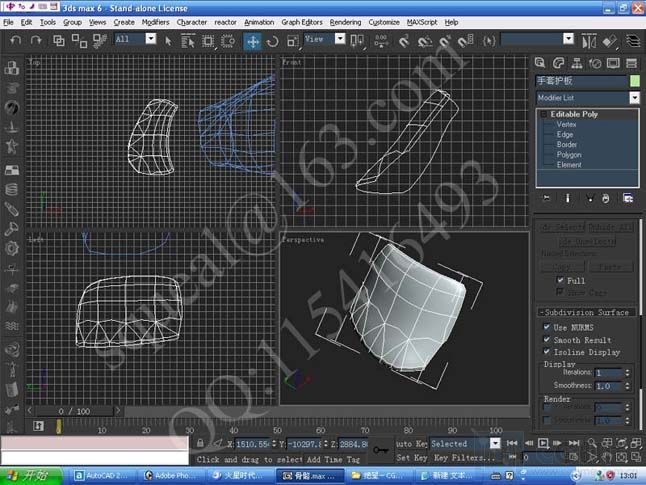Toggle Isoline Display checkbox
The width and height of the screenshot is (646, 485).
coord(547,352)
